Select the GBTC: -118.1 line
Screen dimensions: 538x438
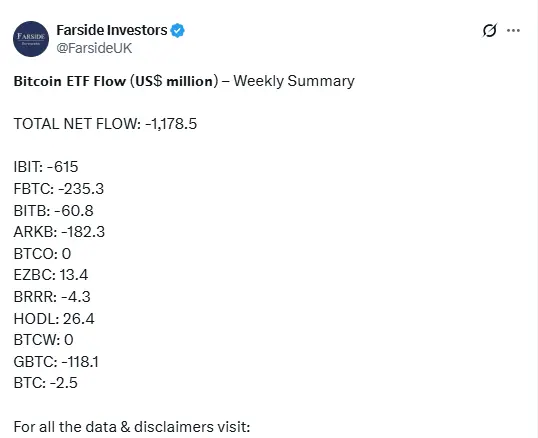pyautogui.click(x=56, y=362)
